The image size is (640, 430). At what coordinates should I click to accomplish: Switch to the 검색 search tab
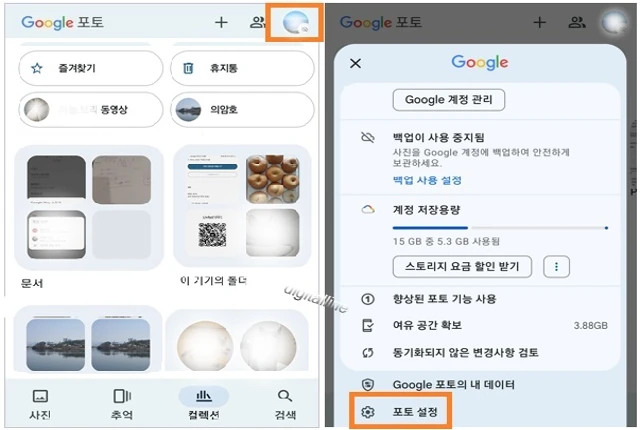pyautogui.click(x=285, y=404)
